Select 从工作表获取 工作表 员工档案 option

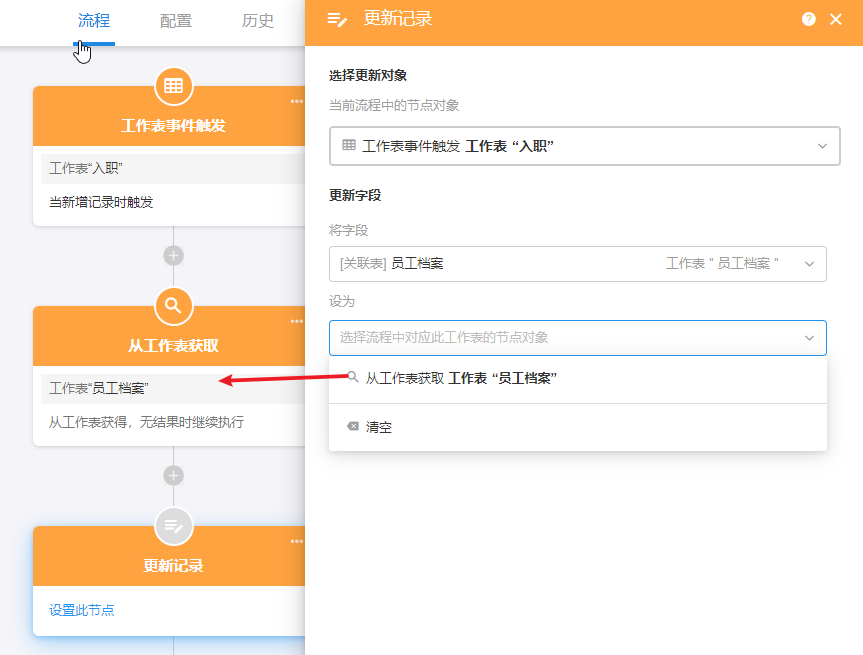coord(460,378)
